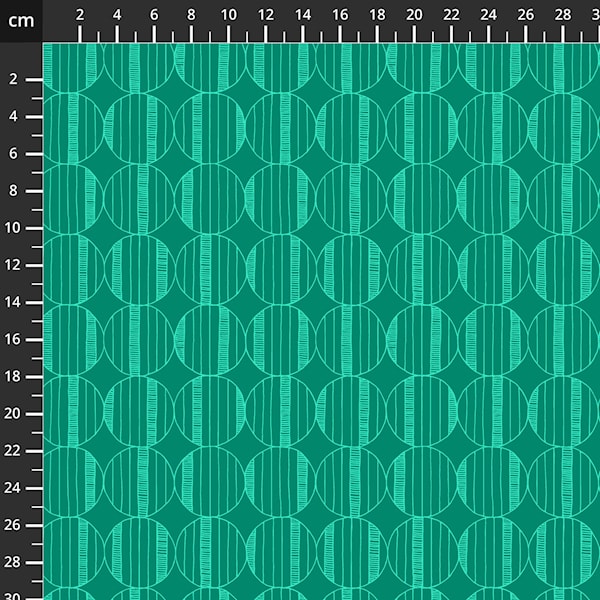
Task: Click the 16 mark on the horizontal ruler
Action: coord(340,15)
